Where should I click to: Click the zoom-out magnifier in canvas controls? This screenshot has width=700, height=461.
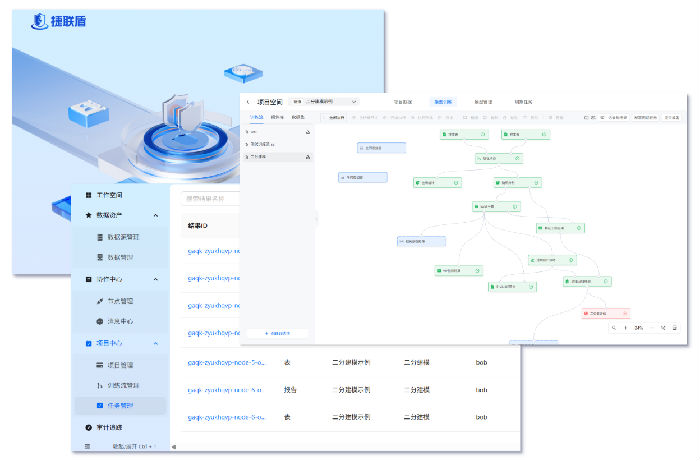(x=615, y=327)
